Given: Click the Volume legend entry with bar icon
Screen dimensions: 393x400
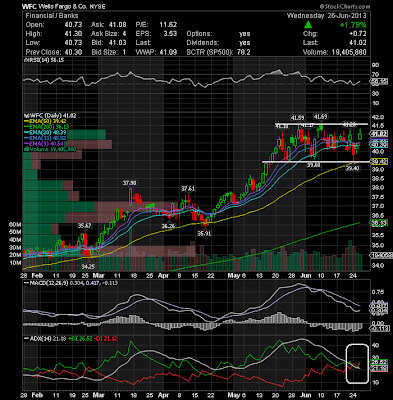Looking at the screenshot, I should click(50, 149).
